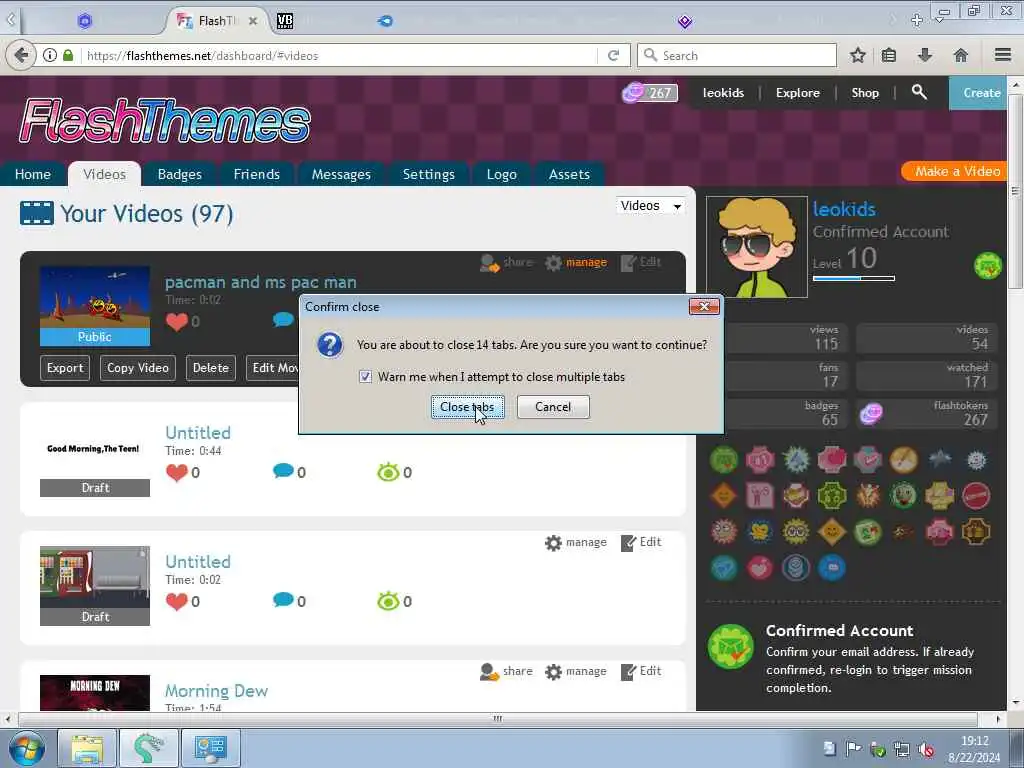
Task: Click leokids avatar picture
Action: tap(757, 247)
